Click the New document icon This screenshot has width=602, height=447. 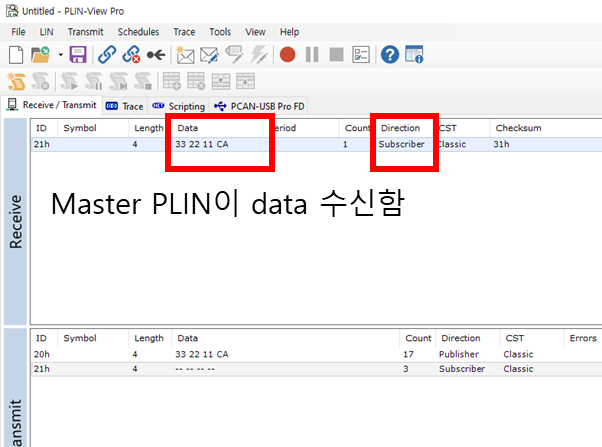click(x=16, y=55)
